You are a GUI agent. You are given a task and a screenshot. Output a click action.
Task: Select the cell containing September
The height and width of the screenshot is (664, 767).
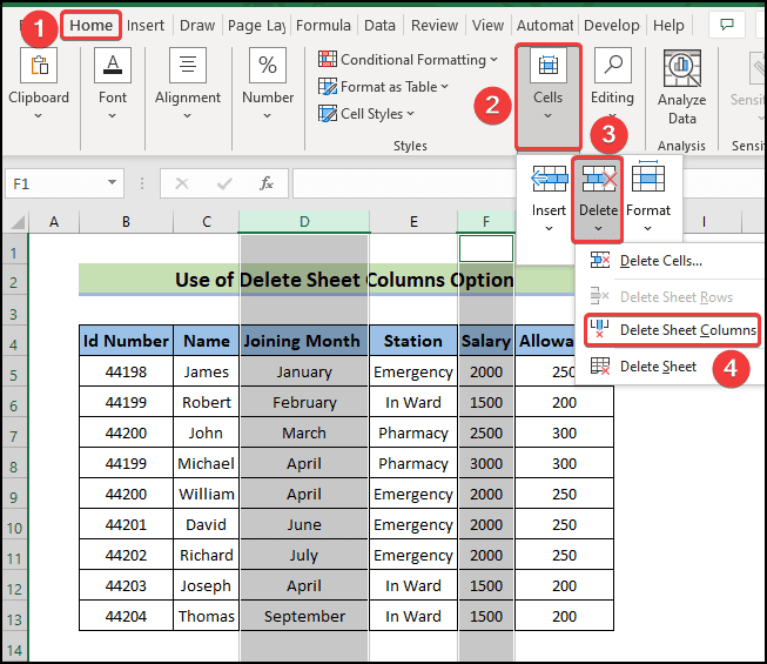pos(303,616)
